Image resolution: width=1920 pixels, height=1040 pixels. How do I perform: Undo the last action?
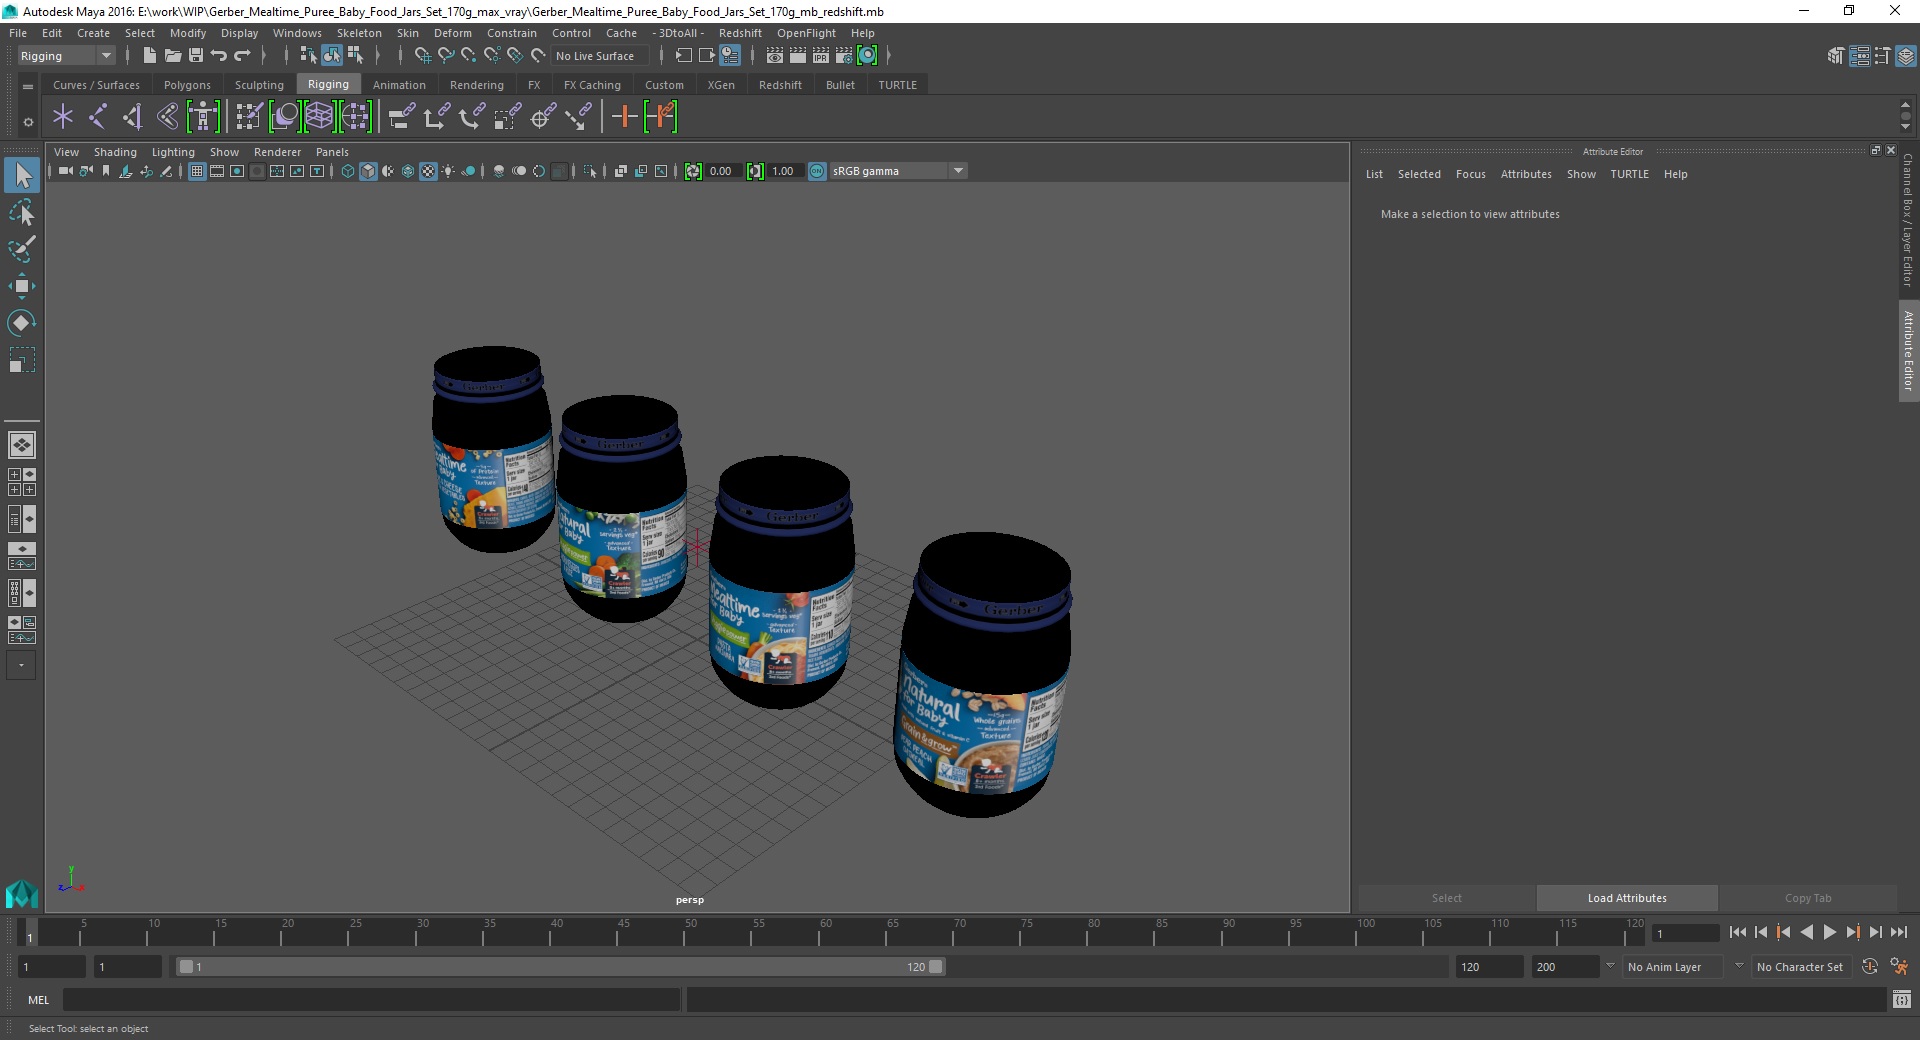[219, 56]
